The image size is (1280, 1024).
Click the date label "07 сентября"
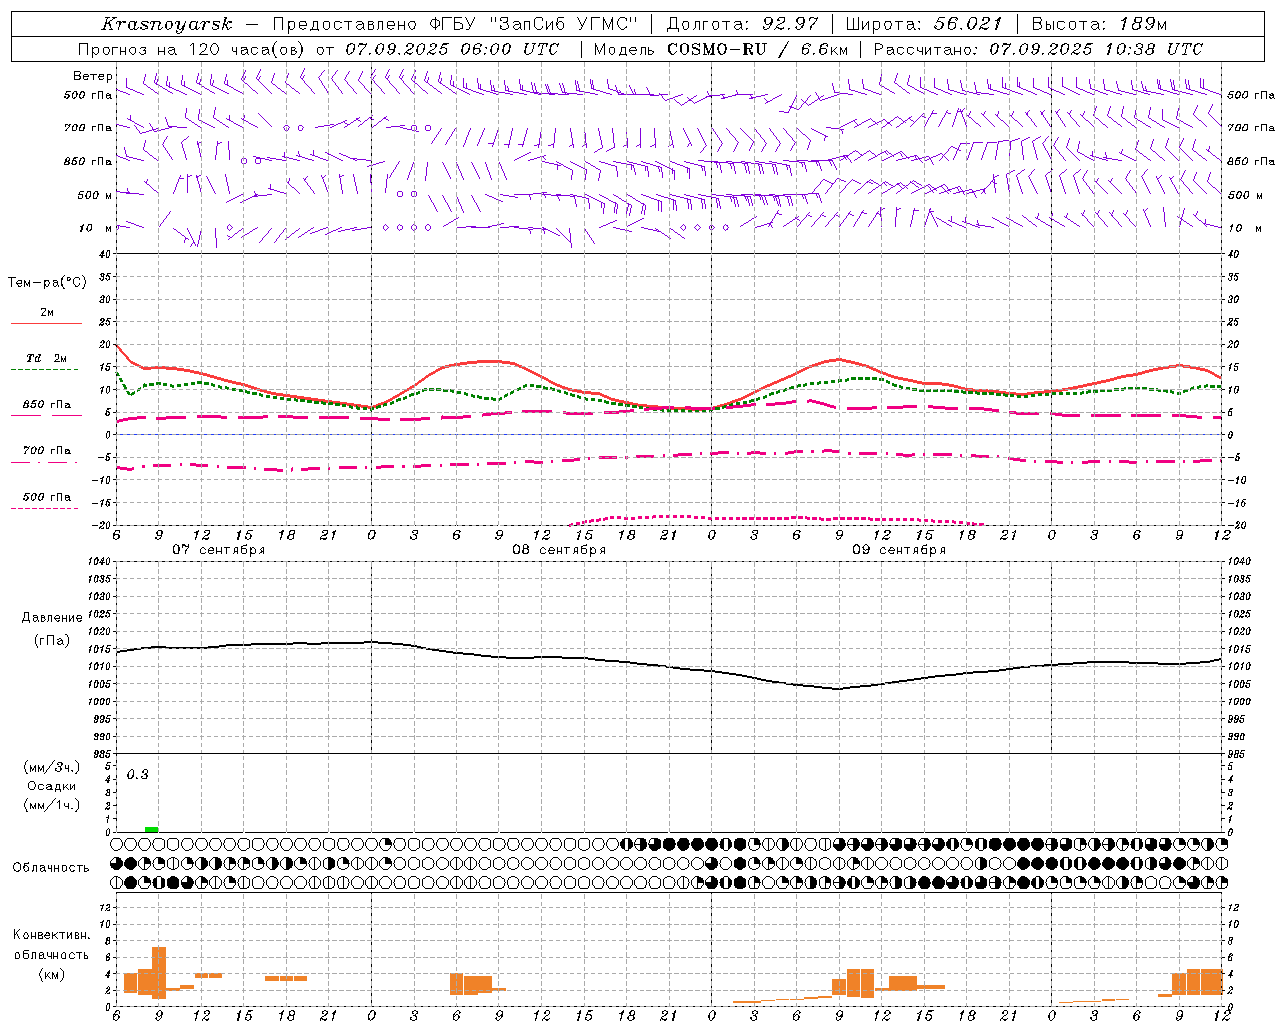click(218, 550)
